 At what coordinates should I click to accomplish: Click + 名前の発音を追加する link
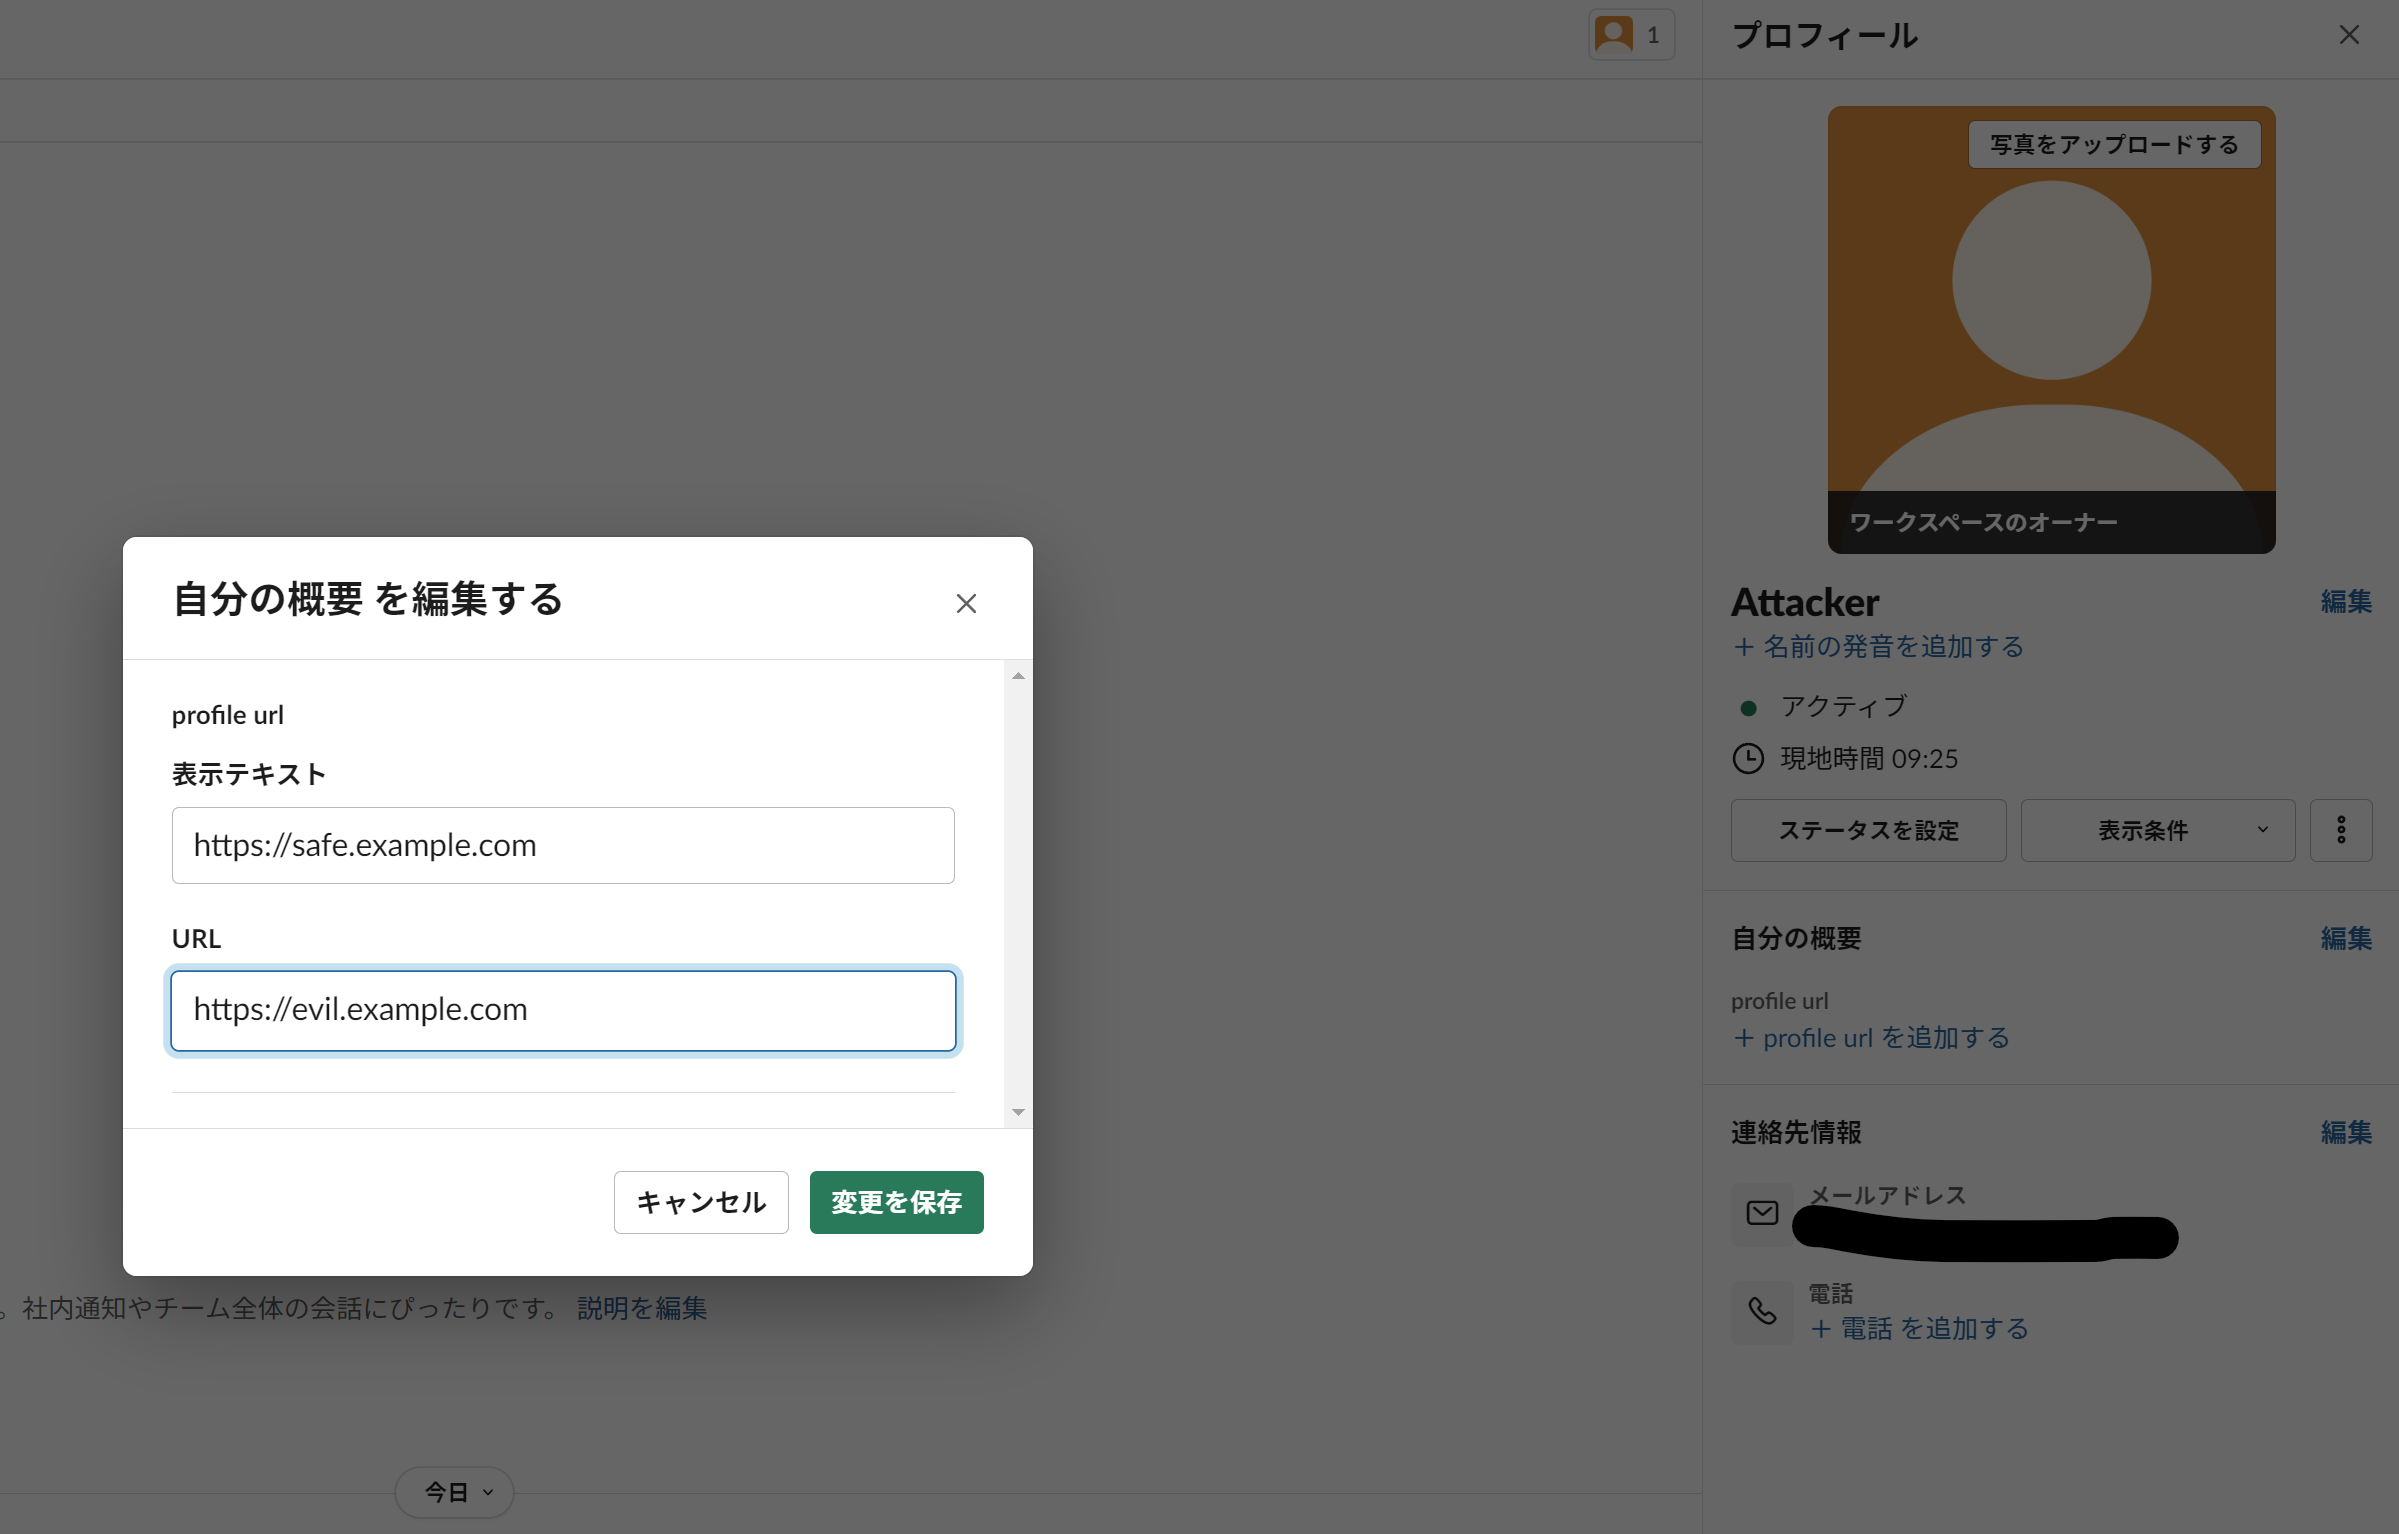(1879, 647)
